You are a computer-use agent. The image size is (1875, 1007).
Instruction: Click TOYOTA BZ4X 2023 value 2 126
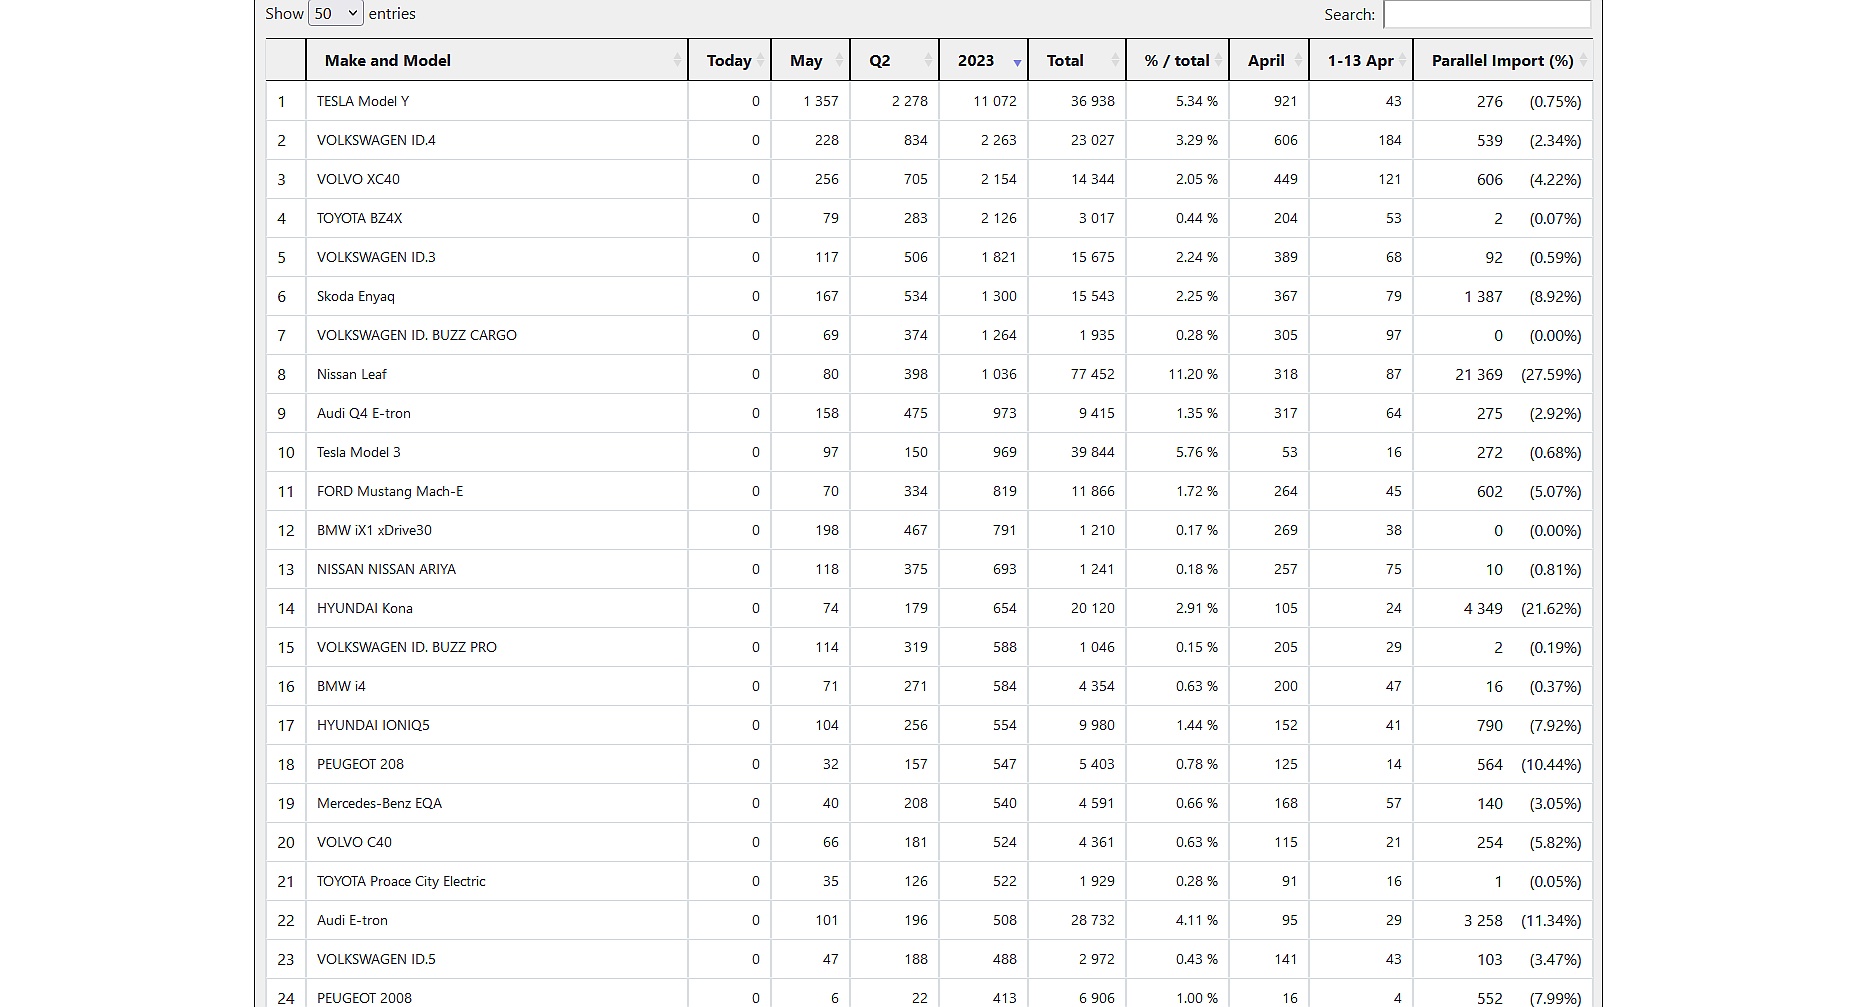click(x=998, y=218)
